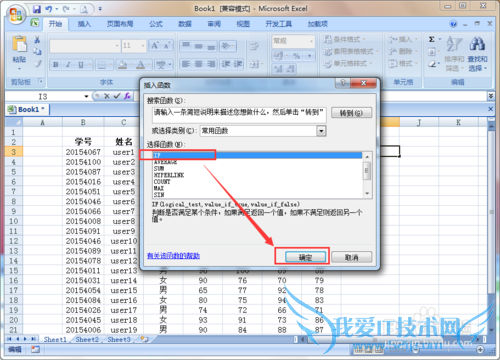Align text right in cell
The width and height of the screenshot is (500, 360).
point(211,64)
